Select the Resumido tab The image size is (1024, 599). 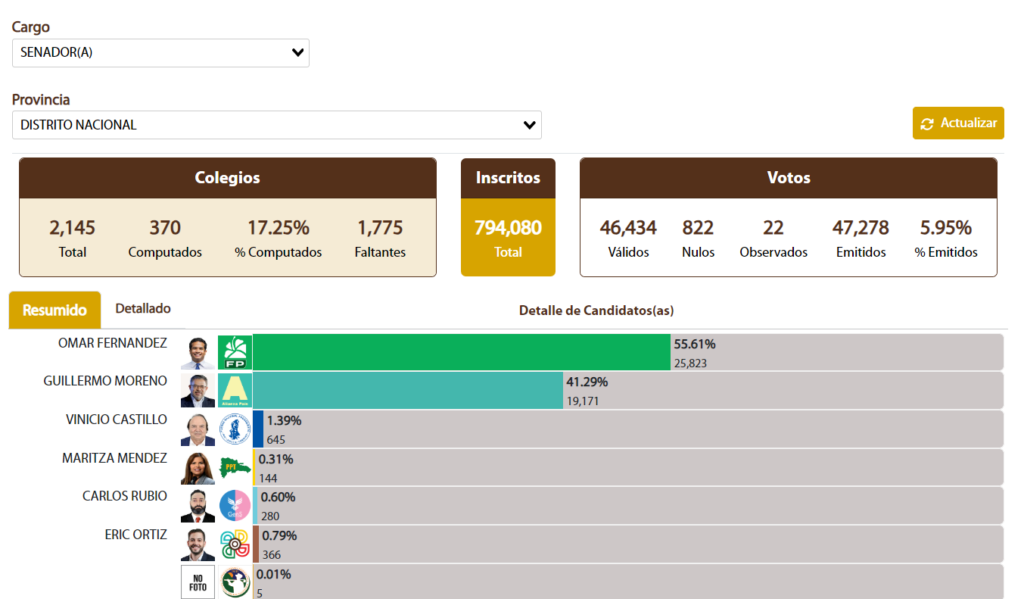pos(54,310)
